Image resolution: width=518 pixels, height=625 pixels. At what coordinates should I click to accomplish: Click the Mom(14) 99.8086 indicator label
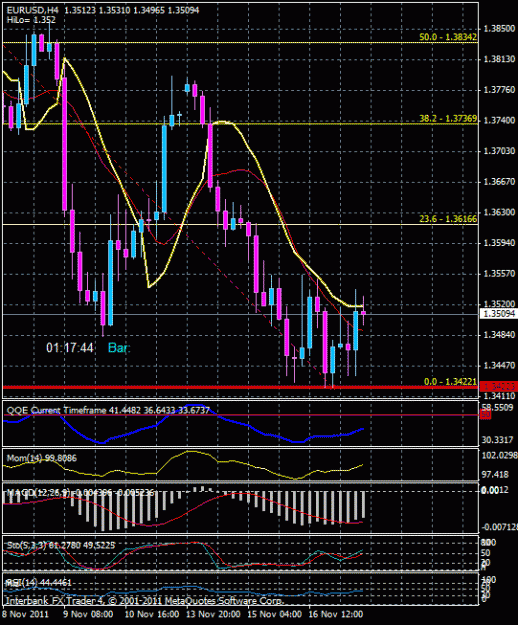[41, 458]
